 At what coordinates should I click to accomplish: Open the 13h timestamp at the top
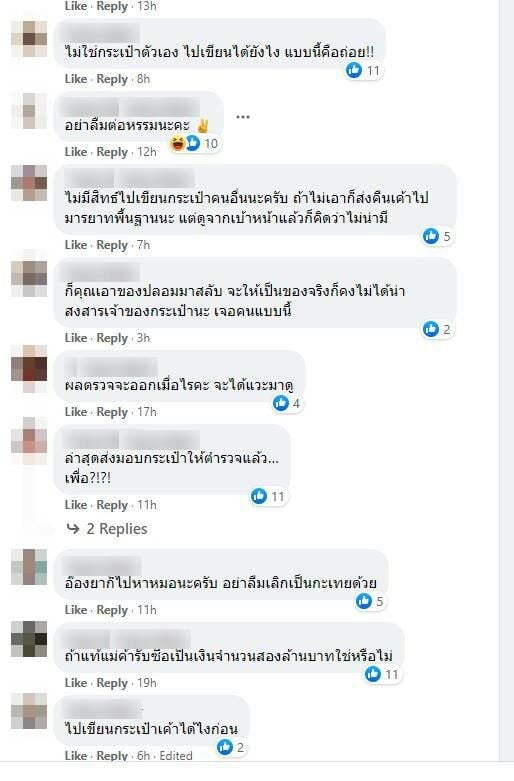click(146, 6)
